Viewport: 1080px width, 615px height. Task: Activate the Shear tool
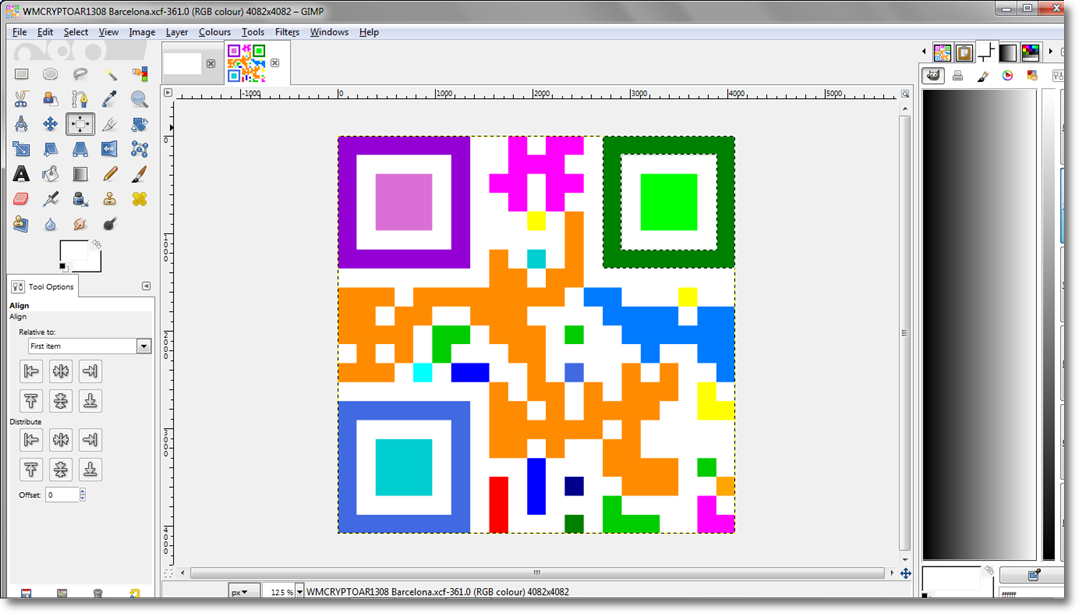coord(50,149)
